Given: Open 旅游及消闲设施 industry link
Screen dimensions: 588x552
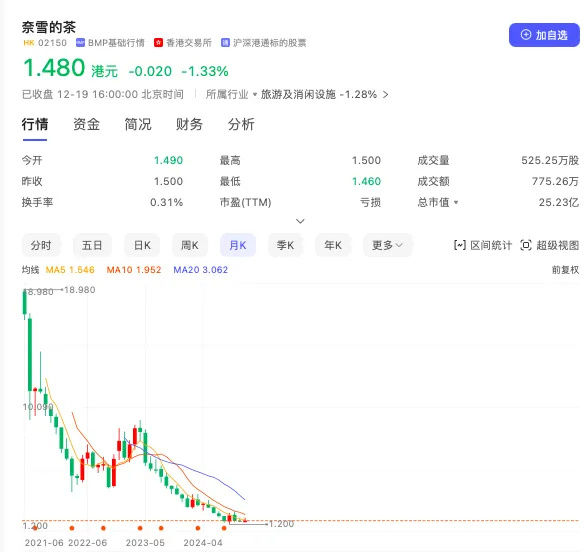Looking at the screenshot, I should (x=298, y=94).
